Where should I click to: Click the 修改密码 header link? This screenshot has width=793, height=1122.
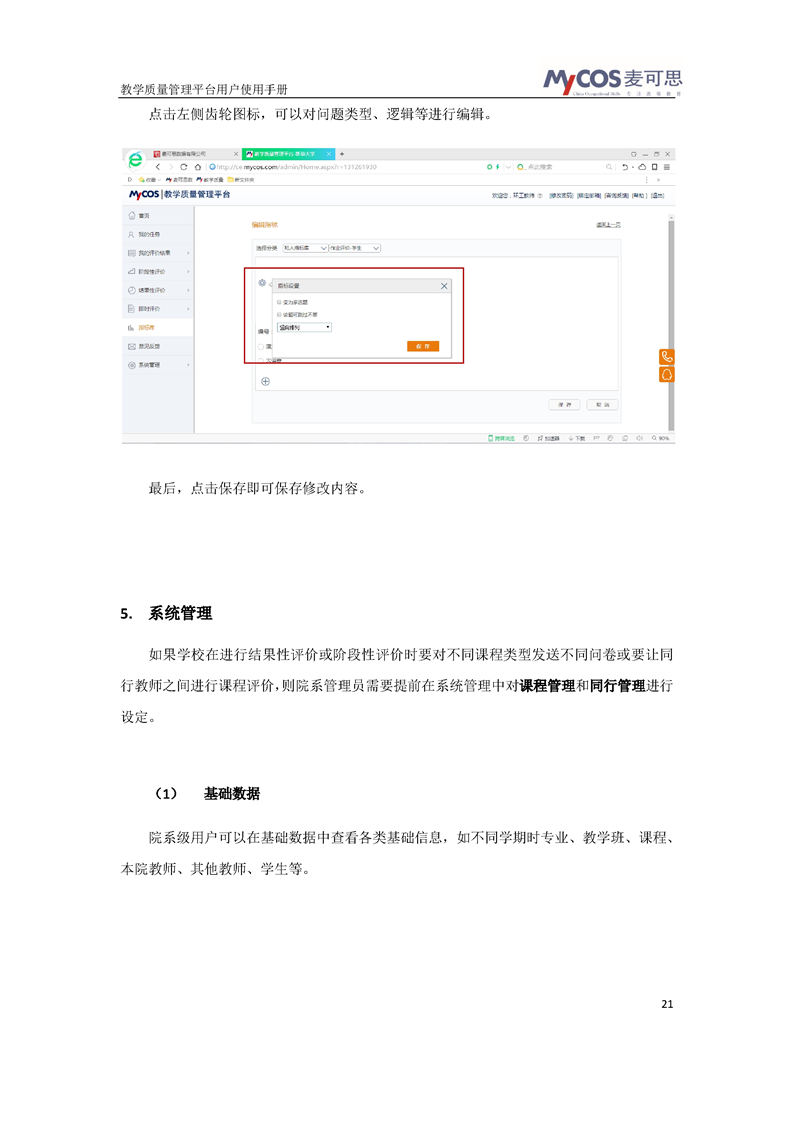[561, 195]
